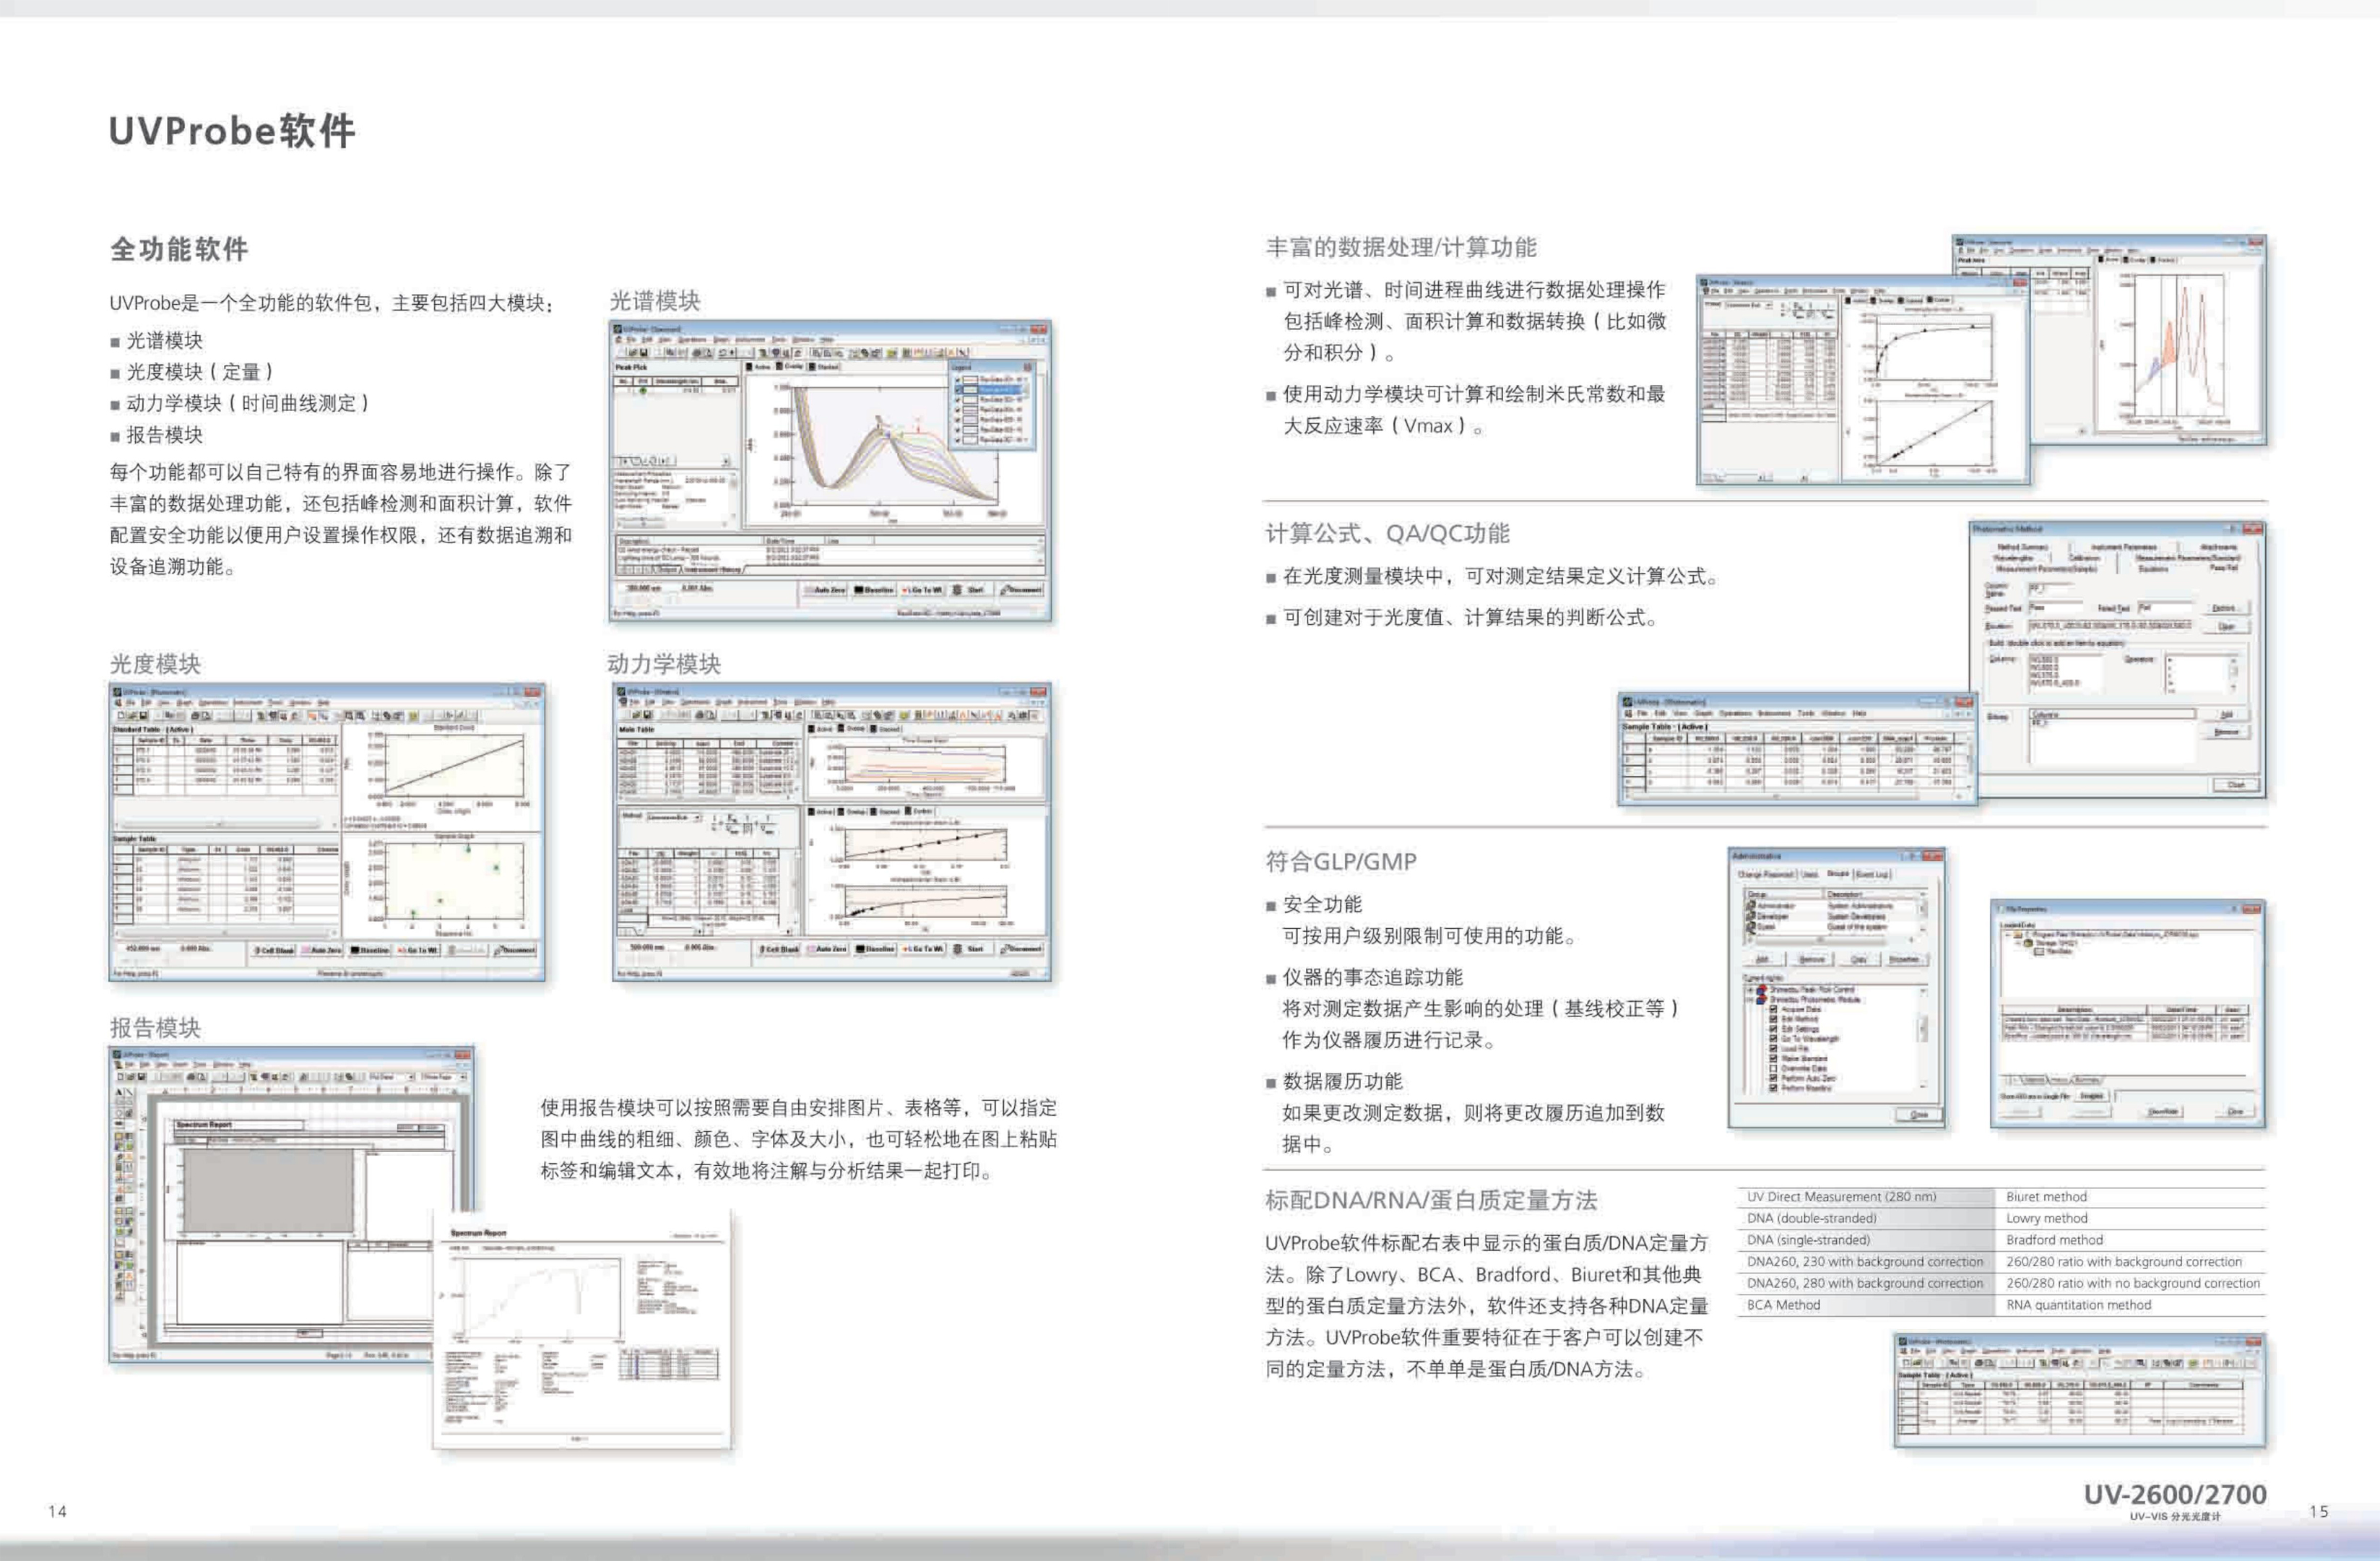Check the Overwrite Data checkbox in Administration
Viewport: 2380px width, 1561px height.
(x=1773, y=1068)
